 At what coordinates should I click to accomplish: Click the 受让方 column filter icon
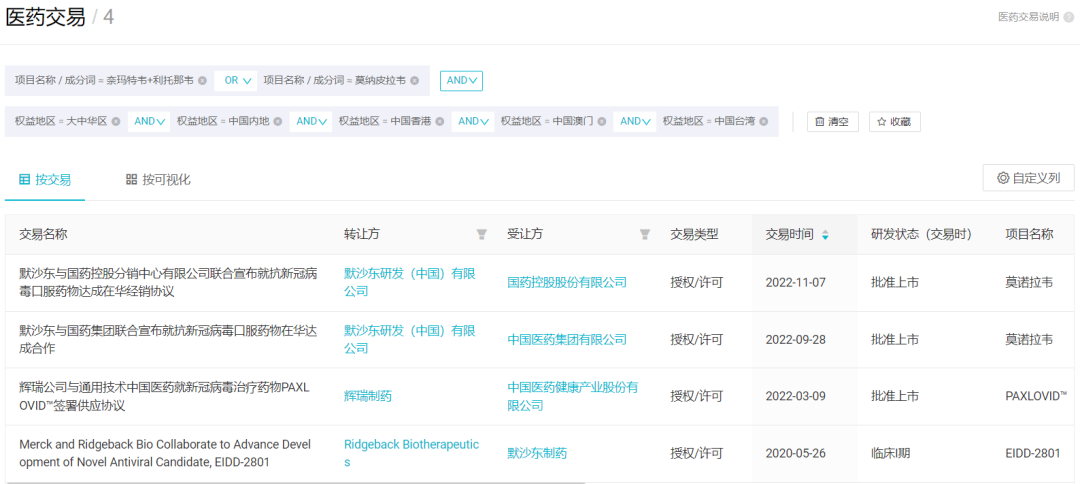pyautogui.click(x=645, y=235)
